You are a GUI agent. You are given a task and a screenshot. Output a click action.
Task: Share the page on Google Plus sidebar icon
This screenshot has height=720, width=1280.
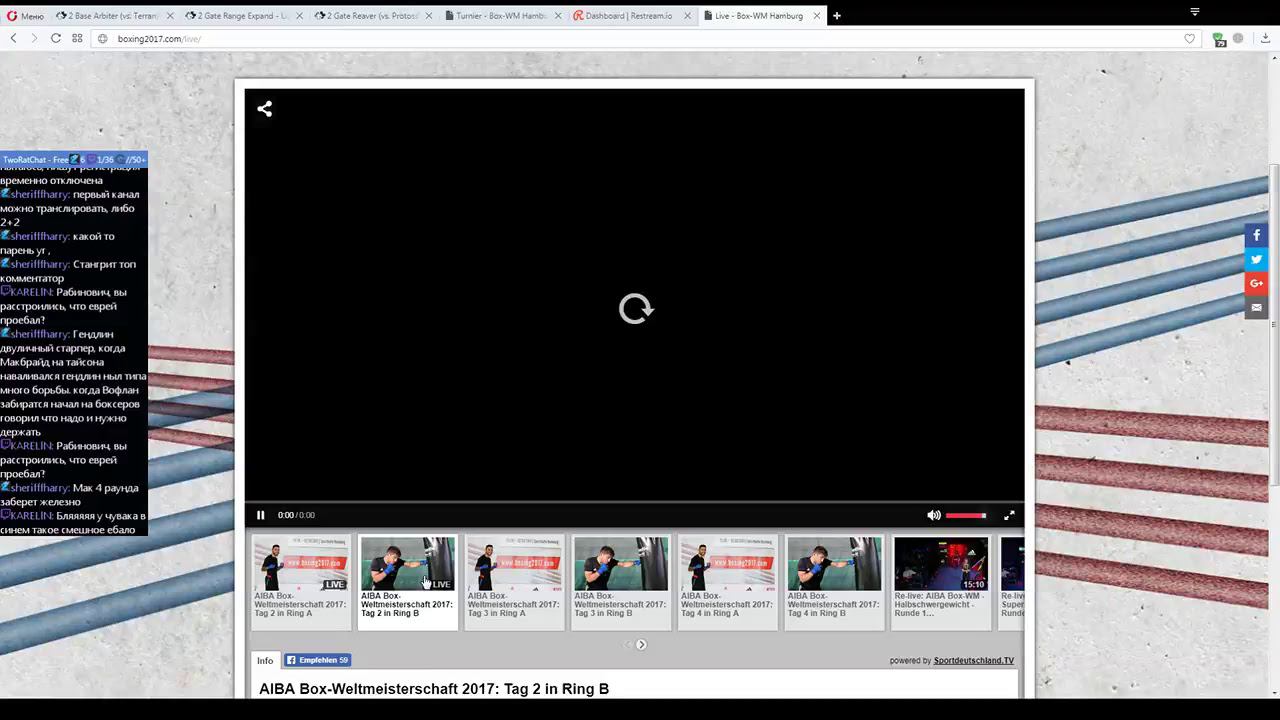point(1257,283)
